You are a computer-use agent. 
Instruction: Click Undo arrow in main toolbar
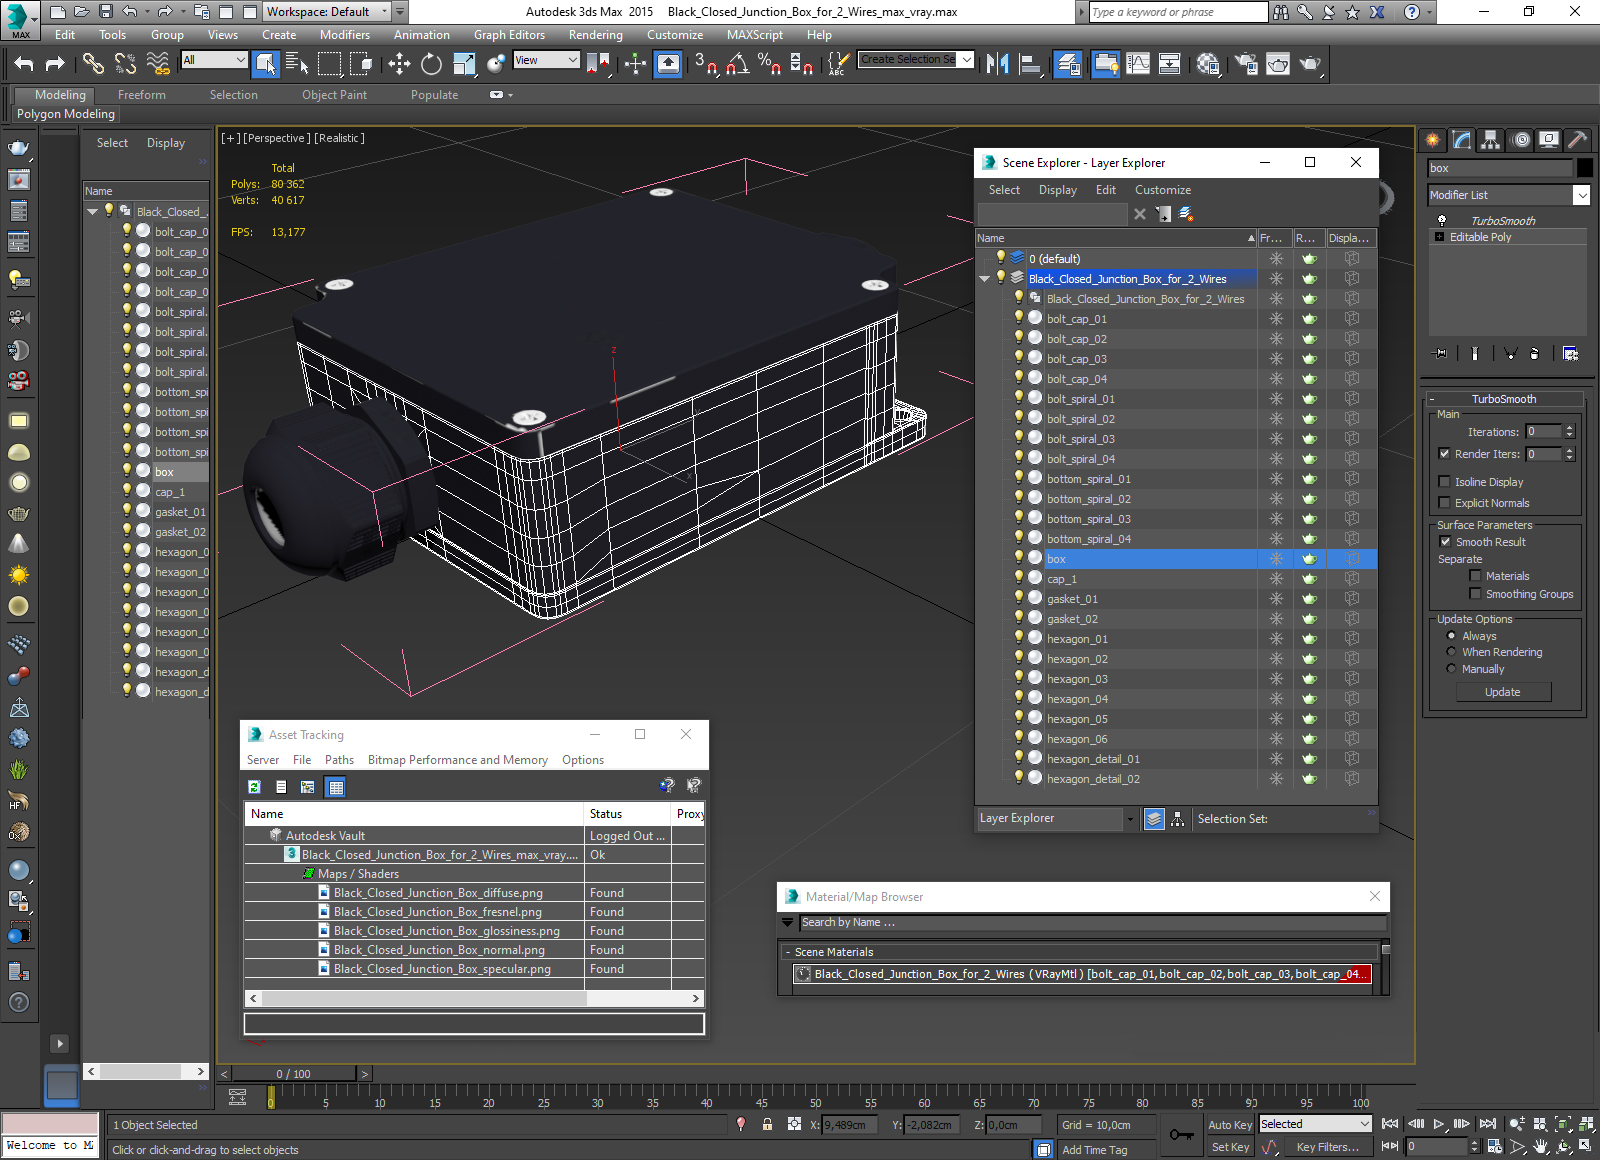coord(24,64)
